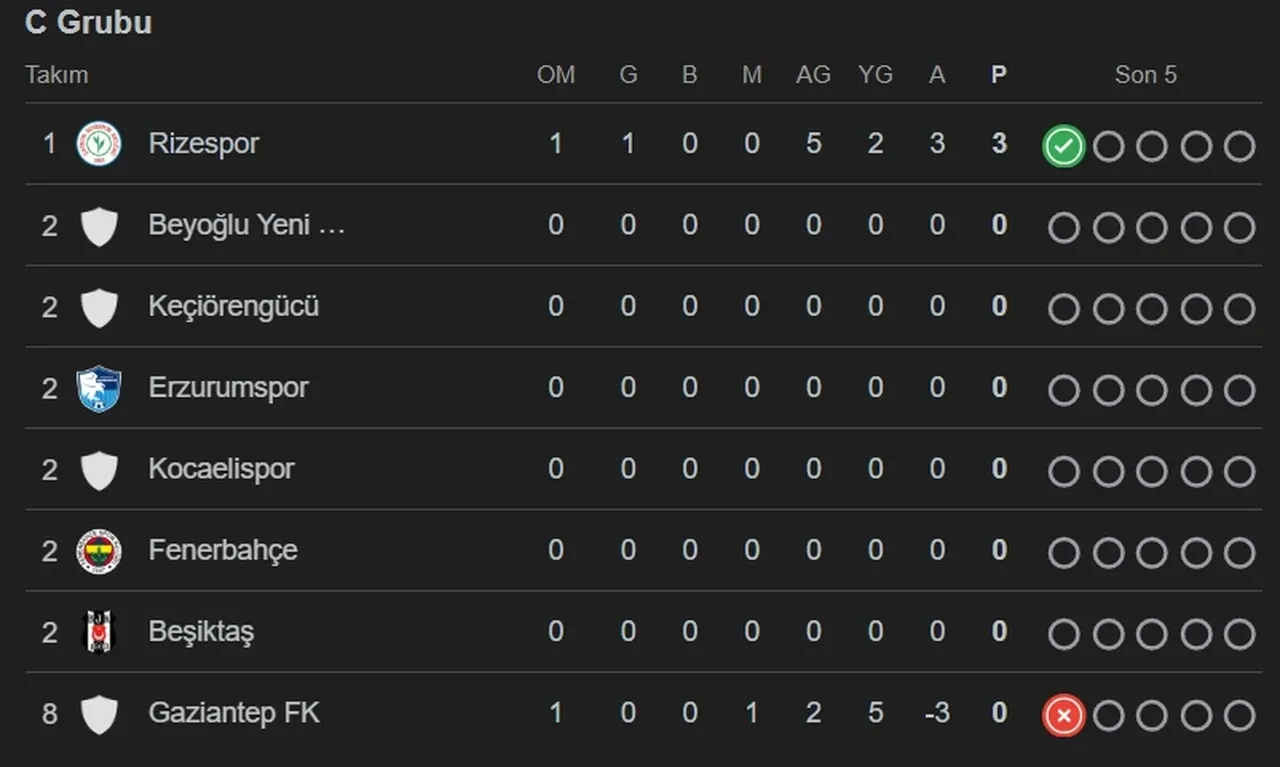
Task: Click Gaziantep FK's red loss icon
Action: tap(1063, 716)
